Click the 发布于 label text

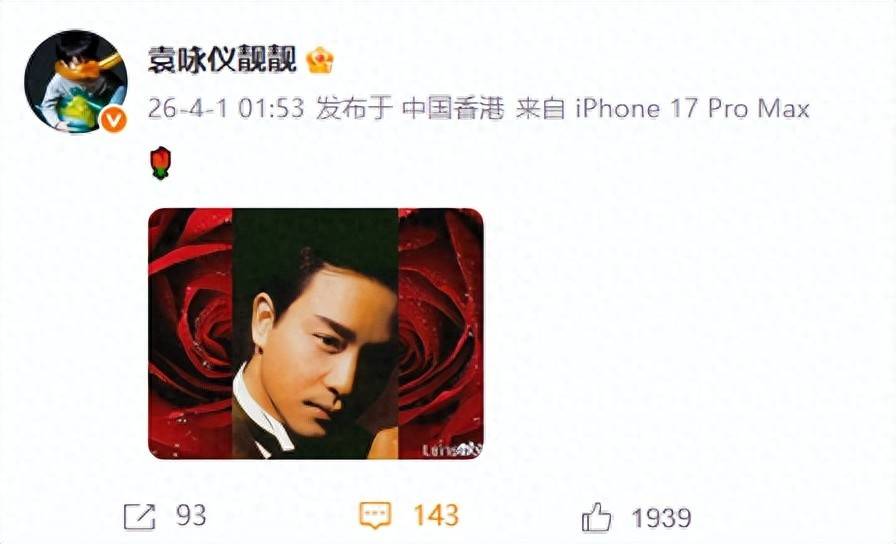(354, 108)
